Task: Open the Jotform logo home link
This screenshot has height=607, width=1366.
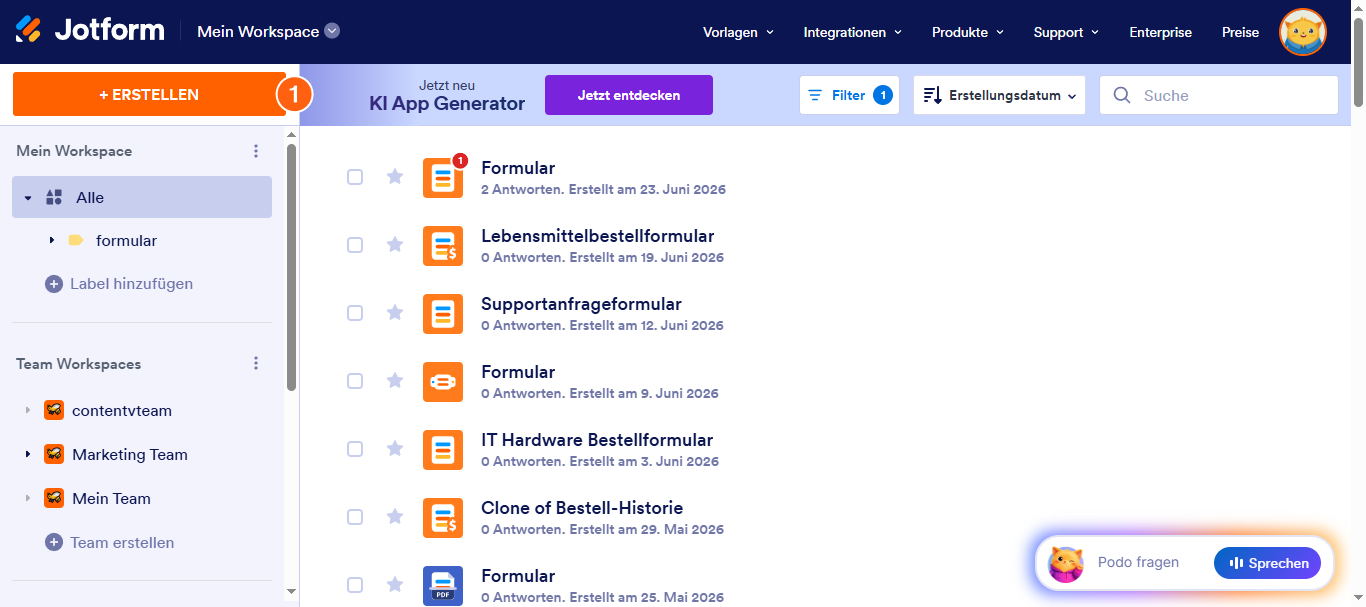Action: coord(90,30)
